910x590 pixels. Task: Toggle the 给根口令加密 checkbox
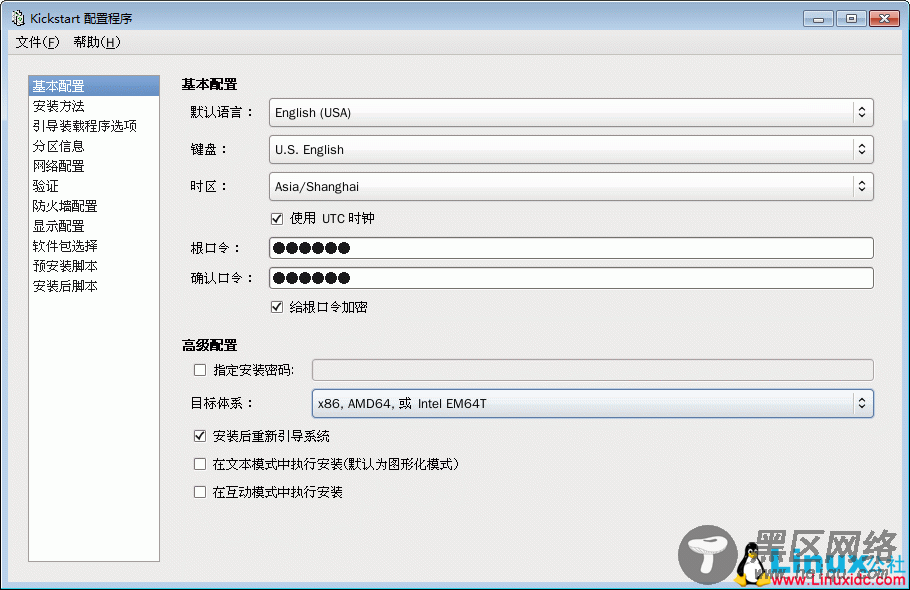[x=277, y=307]
